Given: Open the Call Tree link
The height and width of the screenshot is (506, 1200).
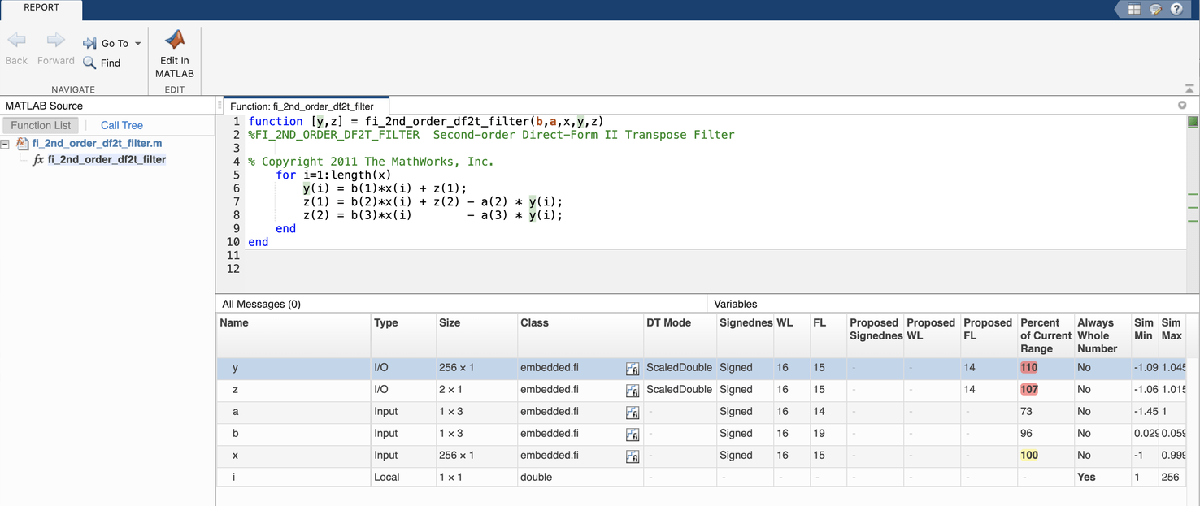Looking at the screenshot, I should point(122,125).
